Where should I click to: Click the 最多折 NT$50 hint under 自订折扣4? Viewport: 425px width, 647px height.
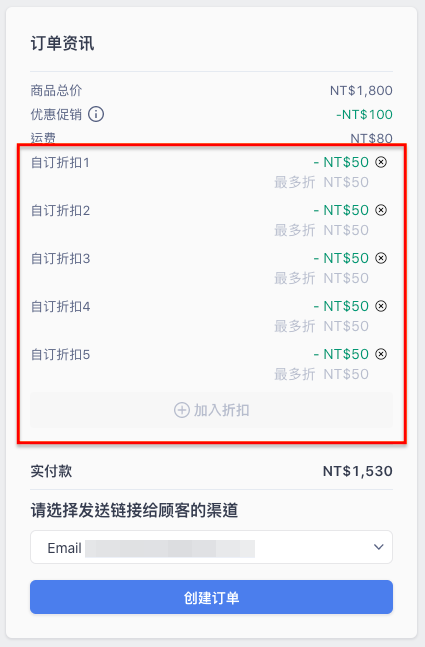pos(321,326)
